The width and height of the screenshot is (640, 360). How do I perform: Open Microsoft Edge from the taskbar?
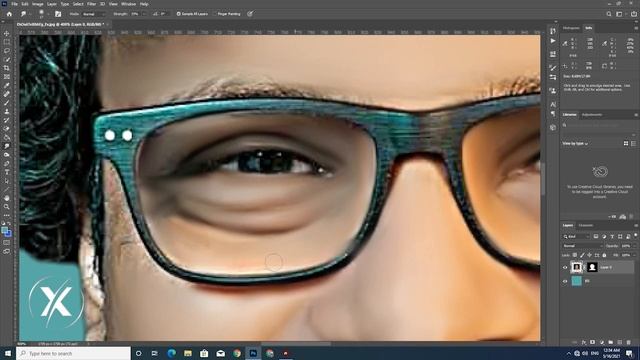tap(171, 353)
